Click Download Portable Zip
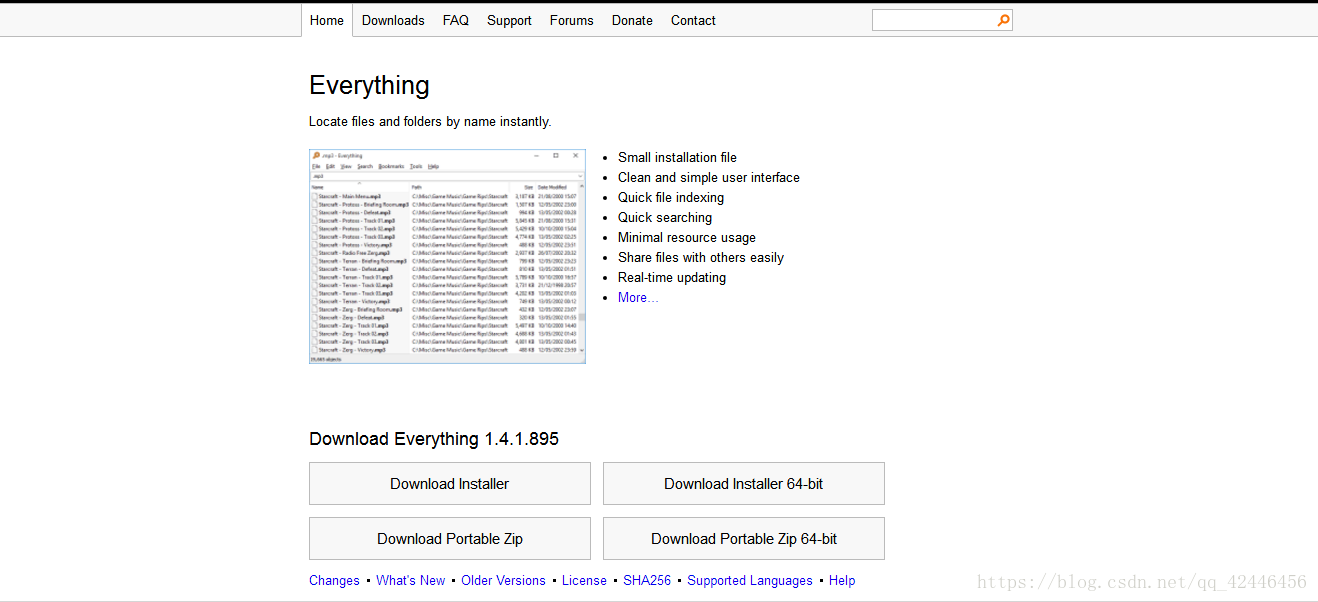Image resolution: width=1318 pixels, height=602 pixels. (x=449, y=538)
